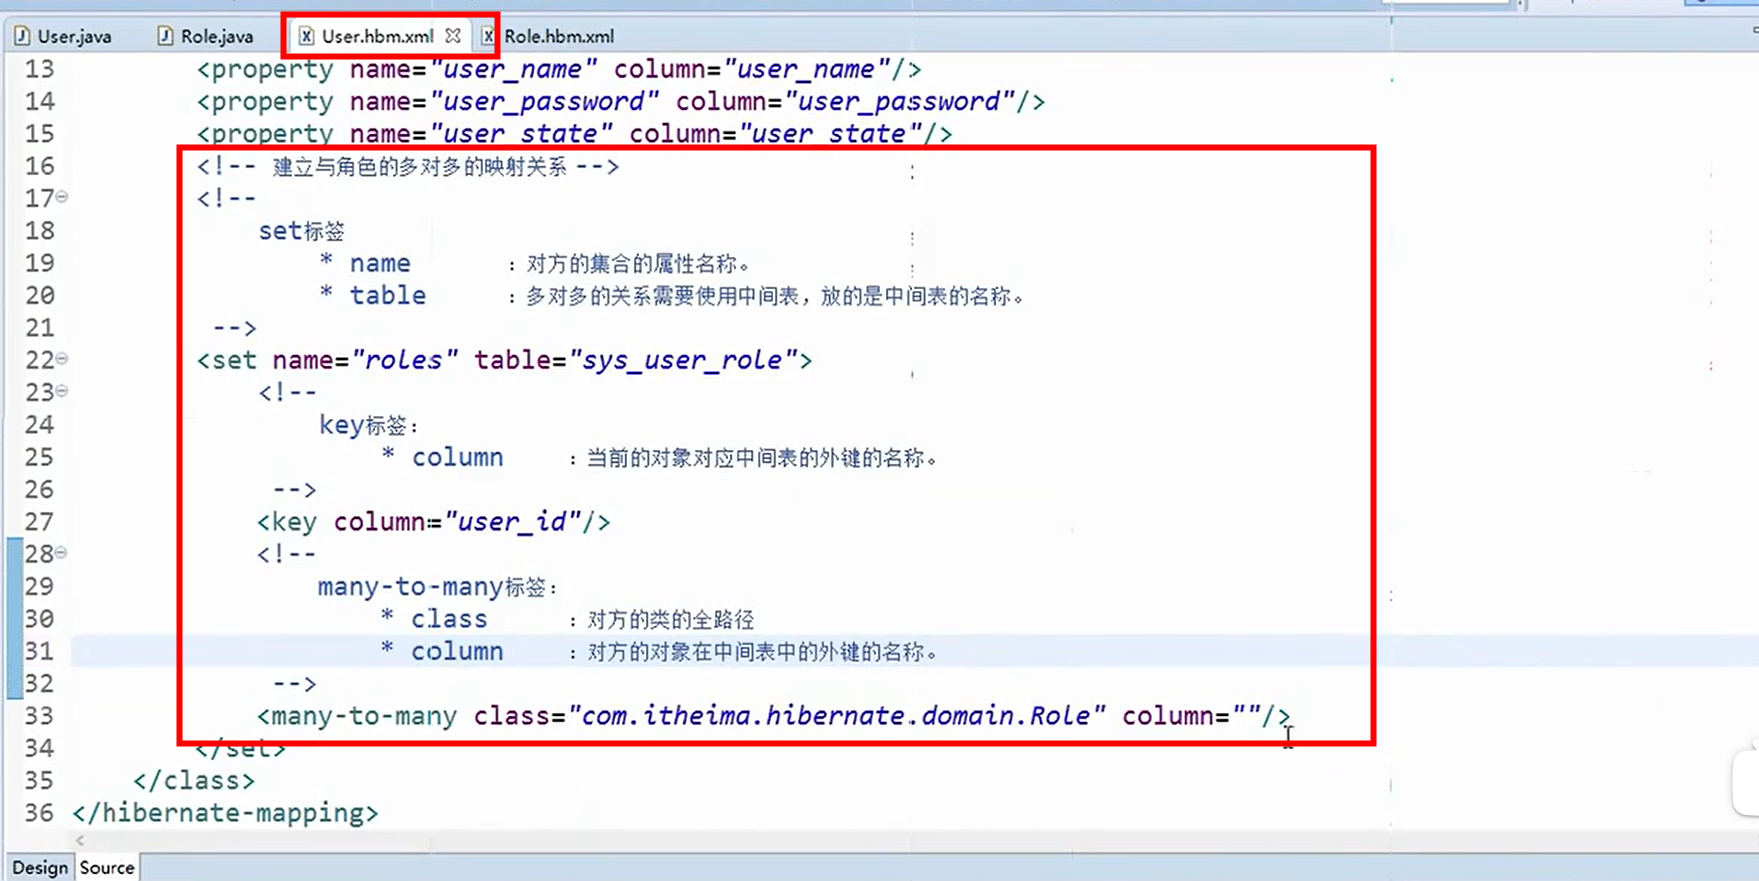
Task: Click the roles value in set tag
Action: point(403,360)
